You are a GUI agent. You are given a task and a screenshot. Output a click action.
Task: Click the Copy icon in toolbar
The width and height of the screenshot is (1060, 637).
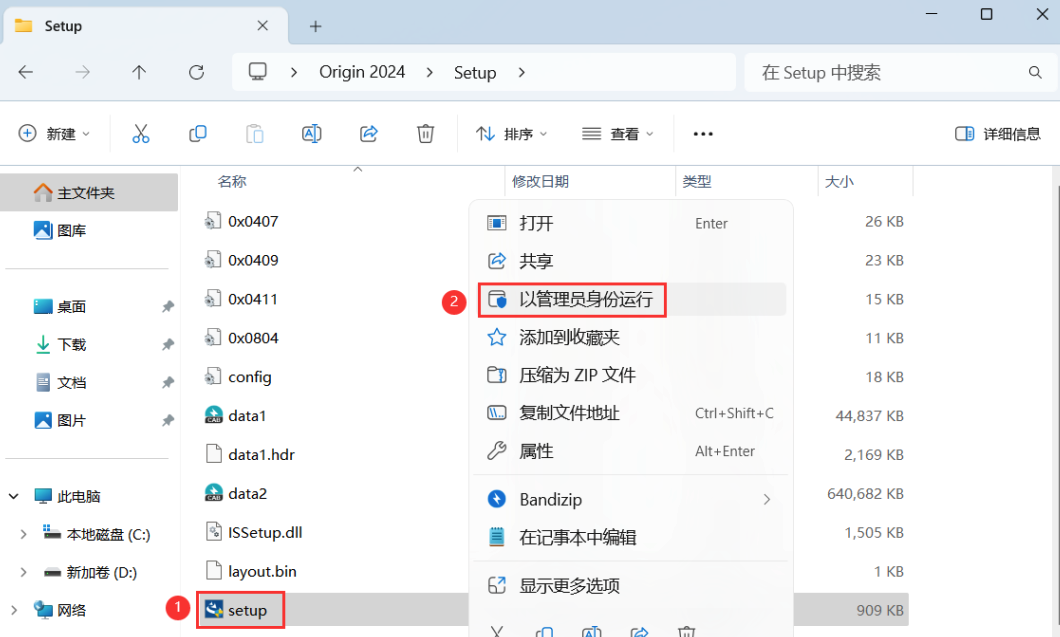(197, 134)
